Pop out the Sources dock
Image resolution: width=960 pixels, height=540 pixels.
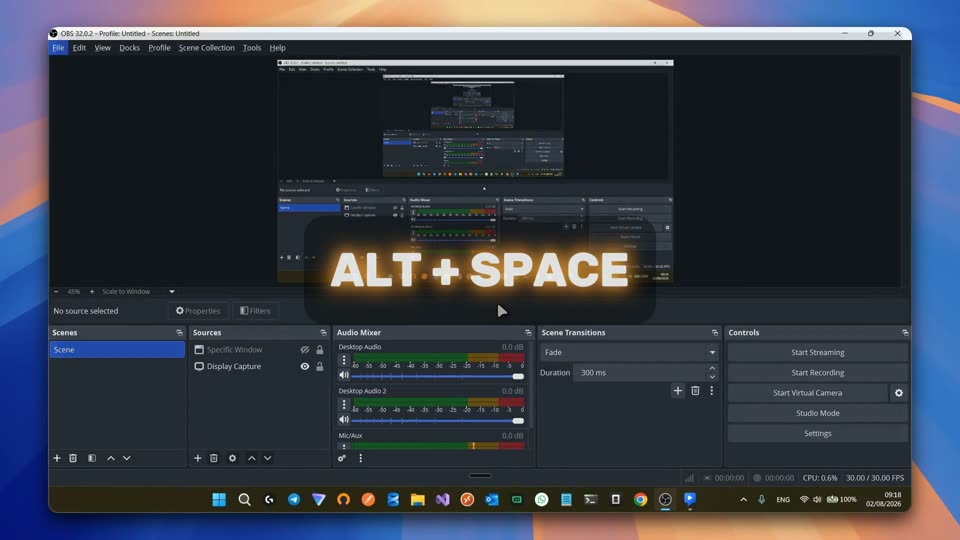click(323, 332)
